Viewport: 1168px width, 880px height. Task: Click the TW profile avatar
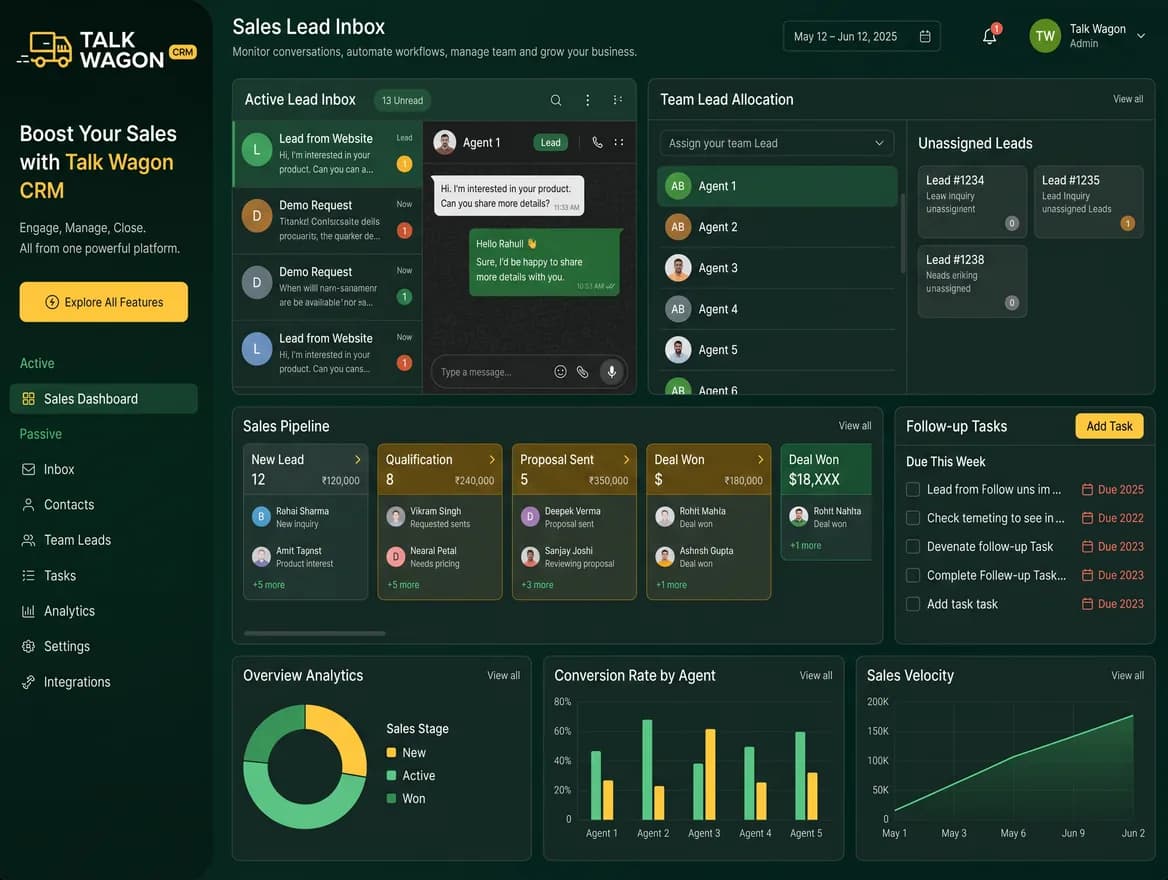(1045, 36)
